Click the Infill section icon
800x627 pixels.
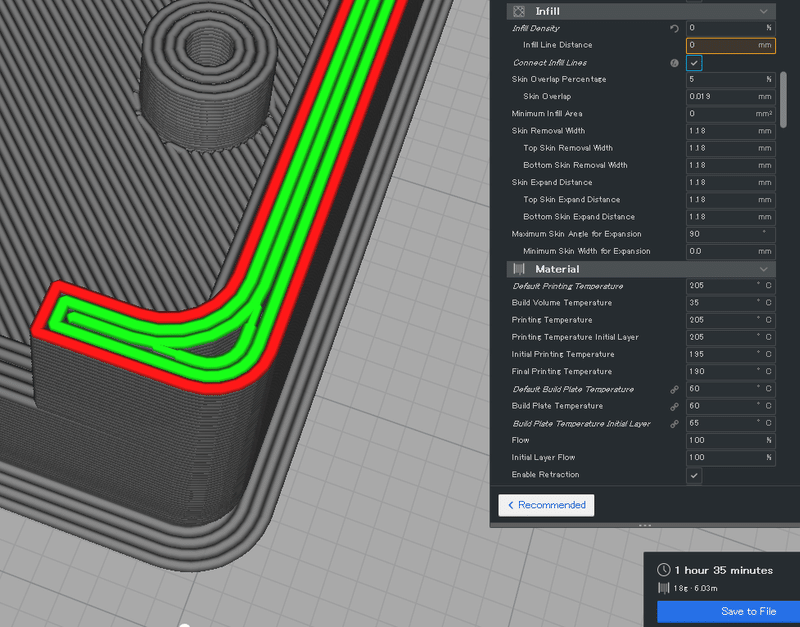coord(519,11)
